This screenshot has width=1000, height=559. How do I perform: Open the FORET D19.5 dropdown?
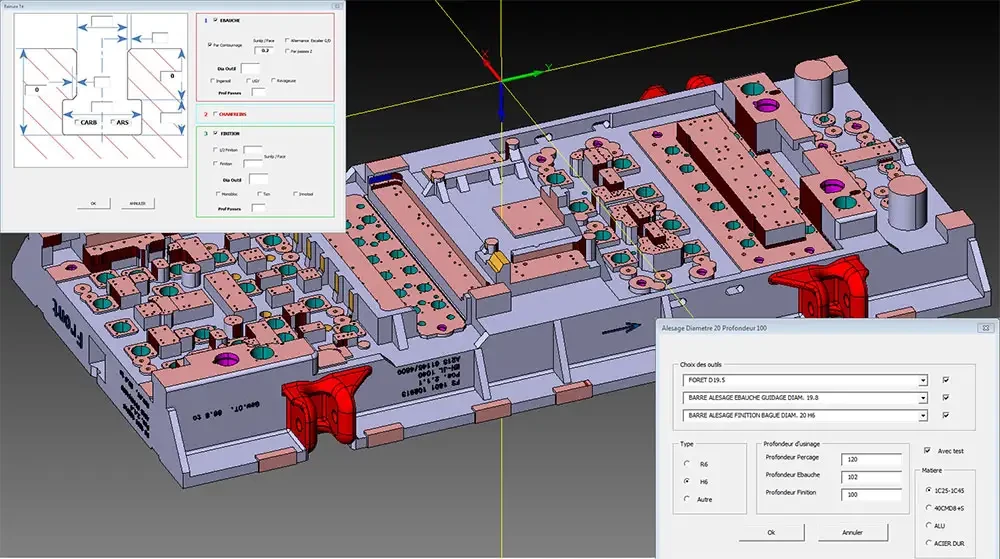[921, 380]
